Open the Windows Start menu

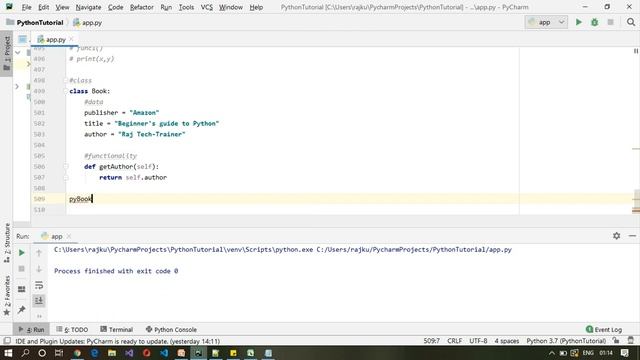click(8, 353)
